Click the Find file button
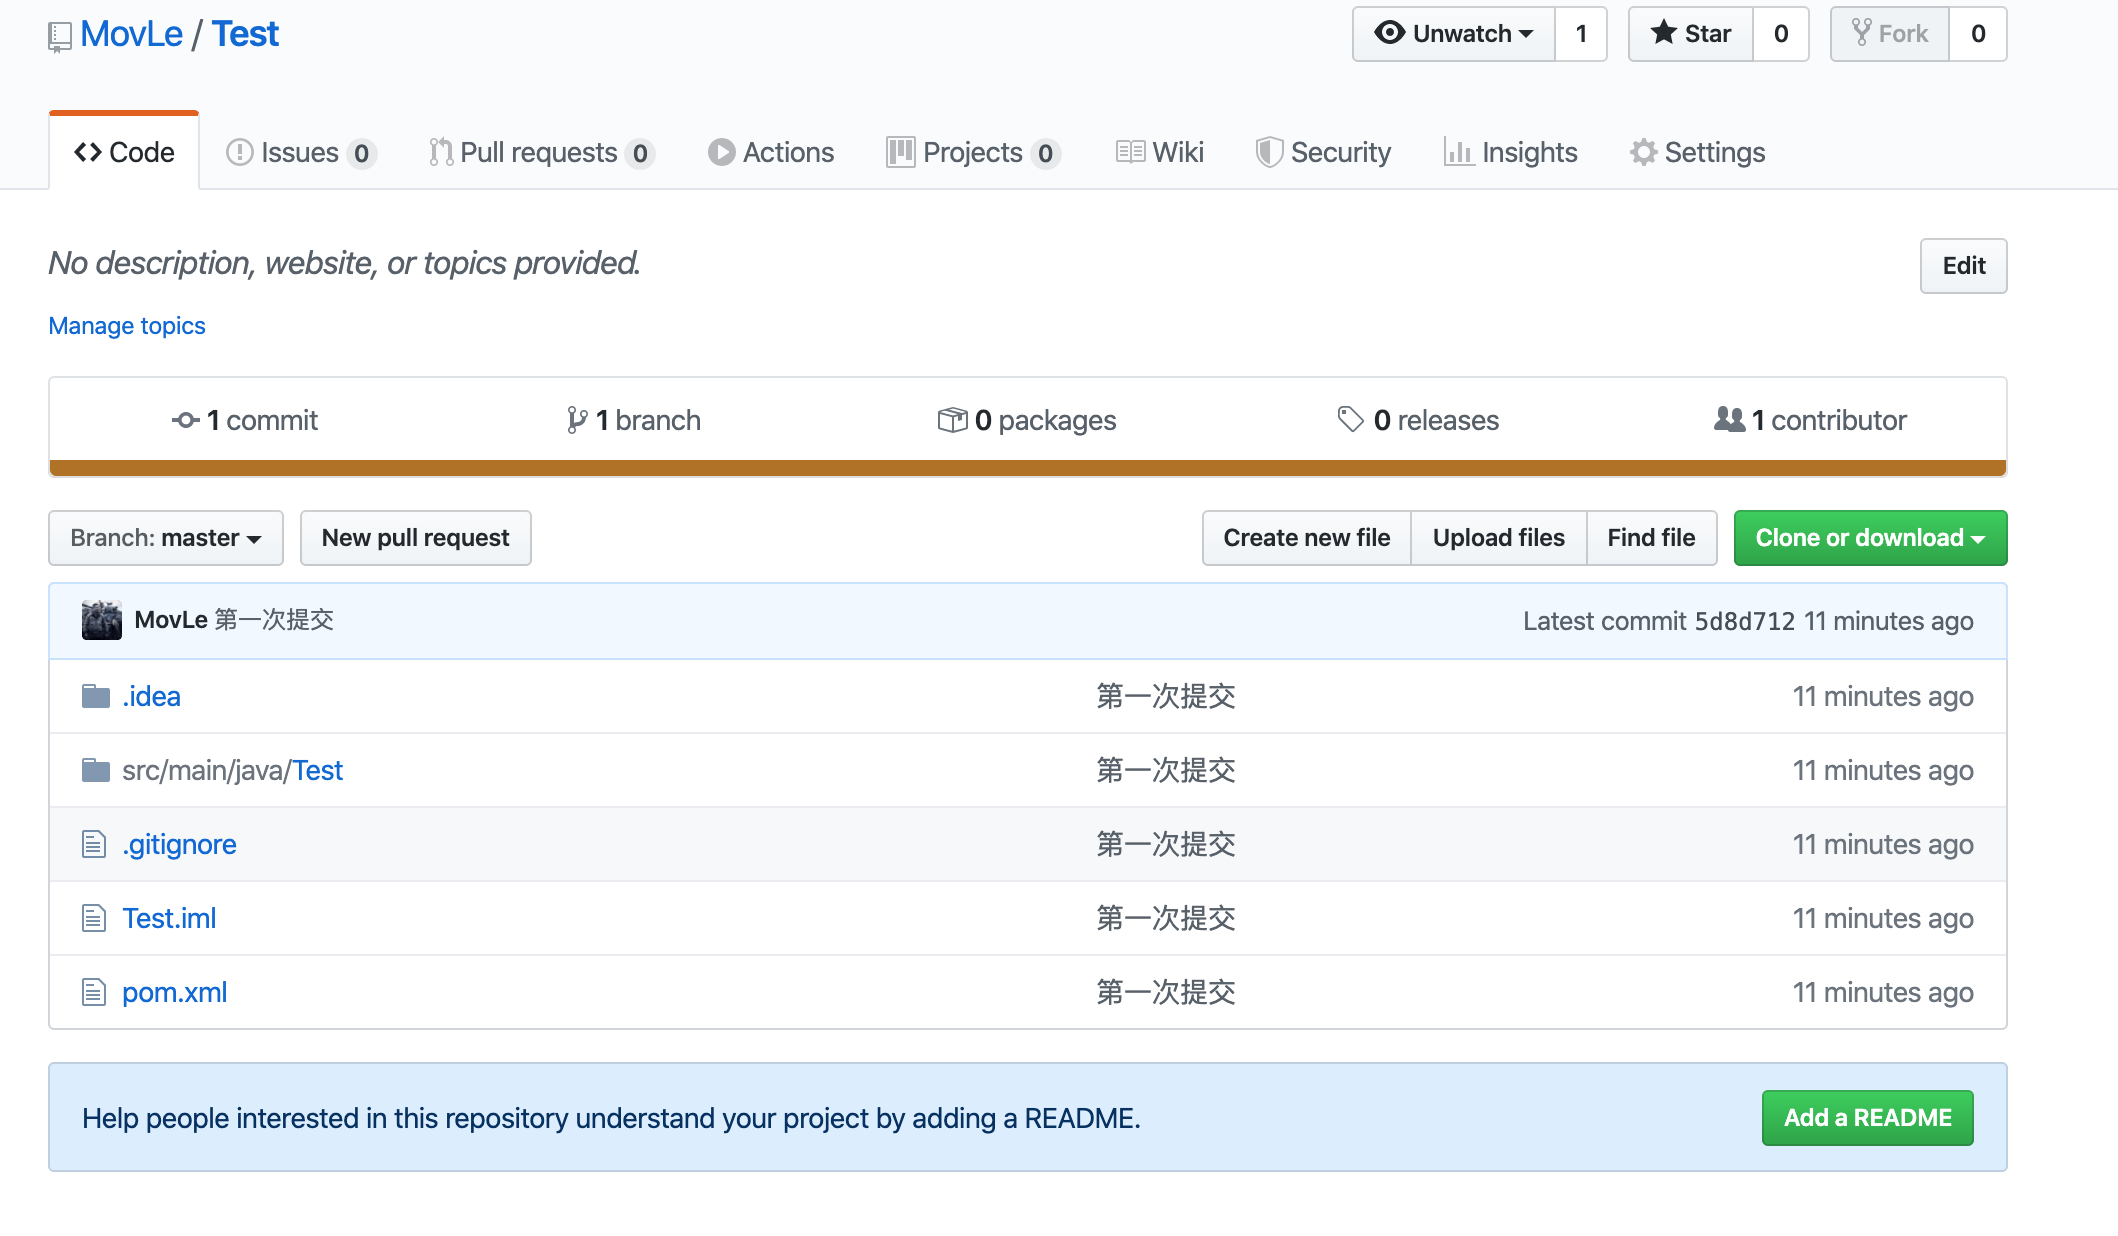This screenshot has width=2118, height=1236. pyautogui.click(x=1652, y=537)
